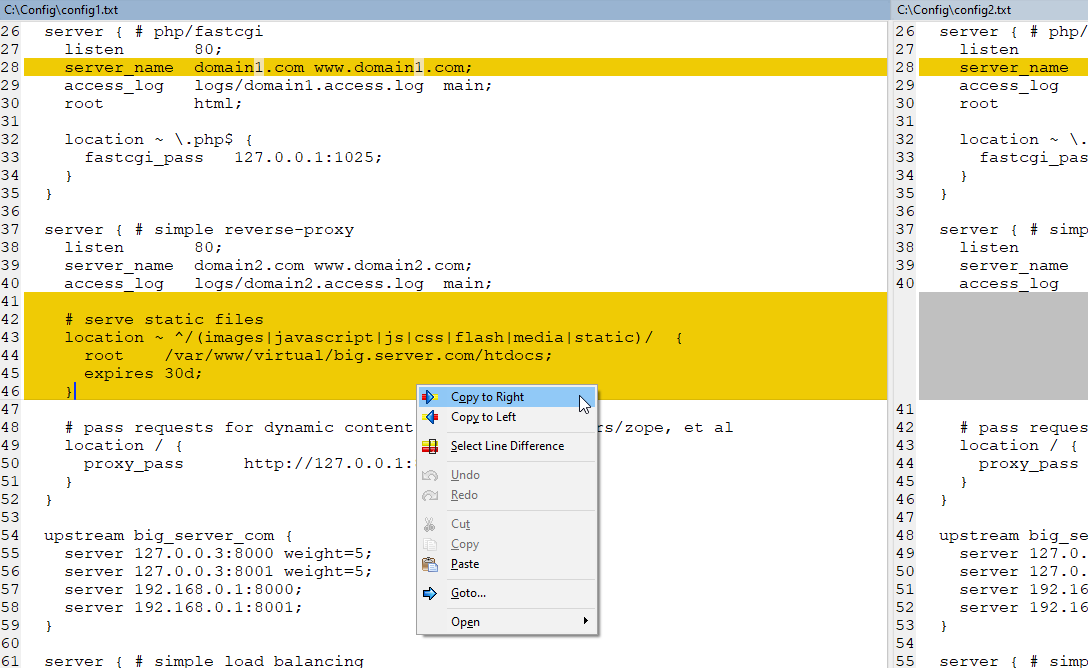Expand the Open submenu arrow
Screen dimensions: 1088x668
pos(586,622)
